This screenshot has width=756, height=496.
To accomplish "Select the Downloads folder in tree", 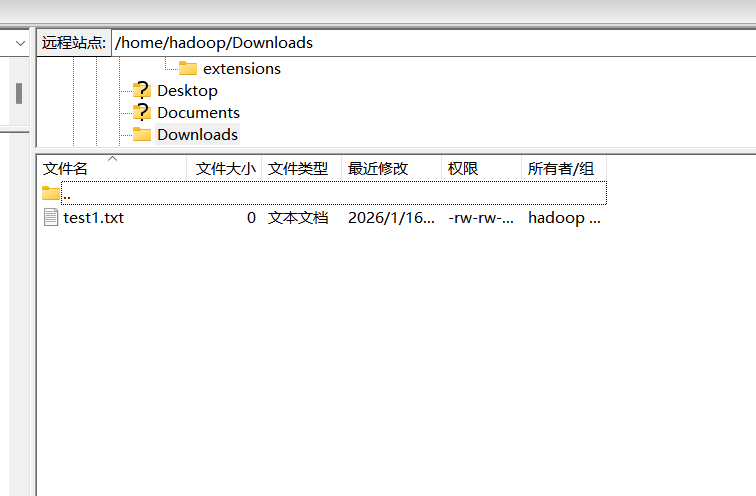I will click(x=197, y=134).
